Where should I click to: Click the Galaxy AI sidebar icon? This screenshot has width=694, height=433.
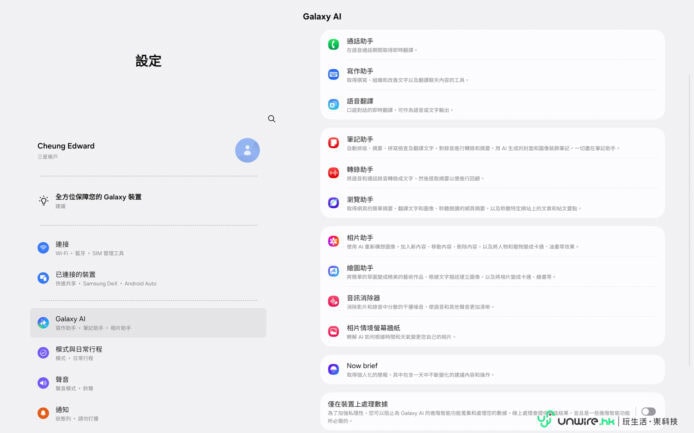pos(43,322)
